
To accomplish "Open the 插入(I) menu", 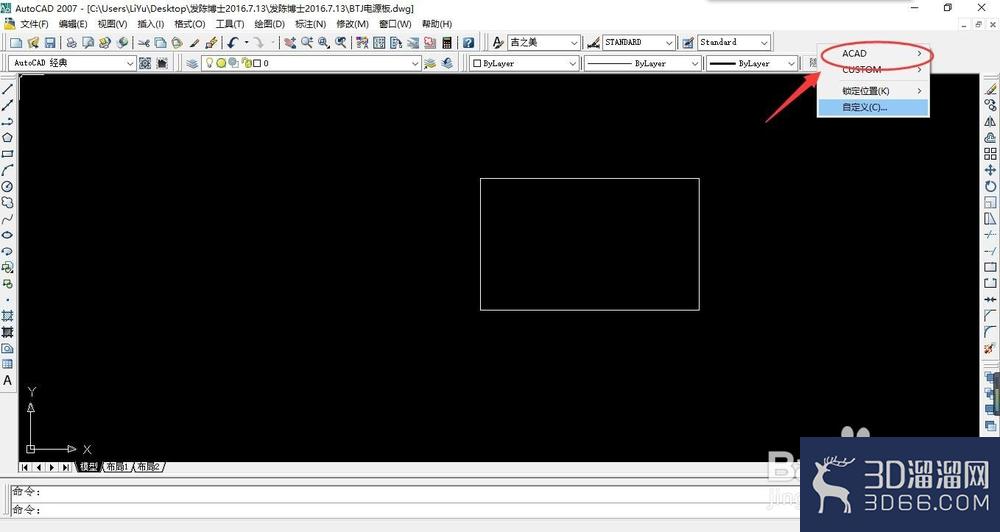I will [151, 24].
